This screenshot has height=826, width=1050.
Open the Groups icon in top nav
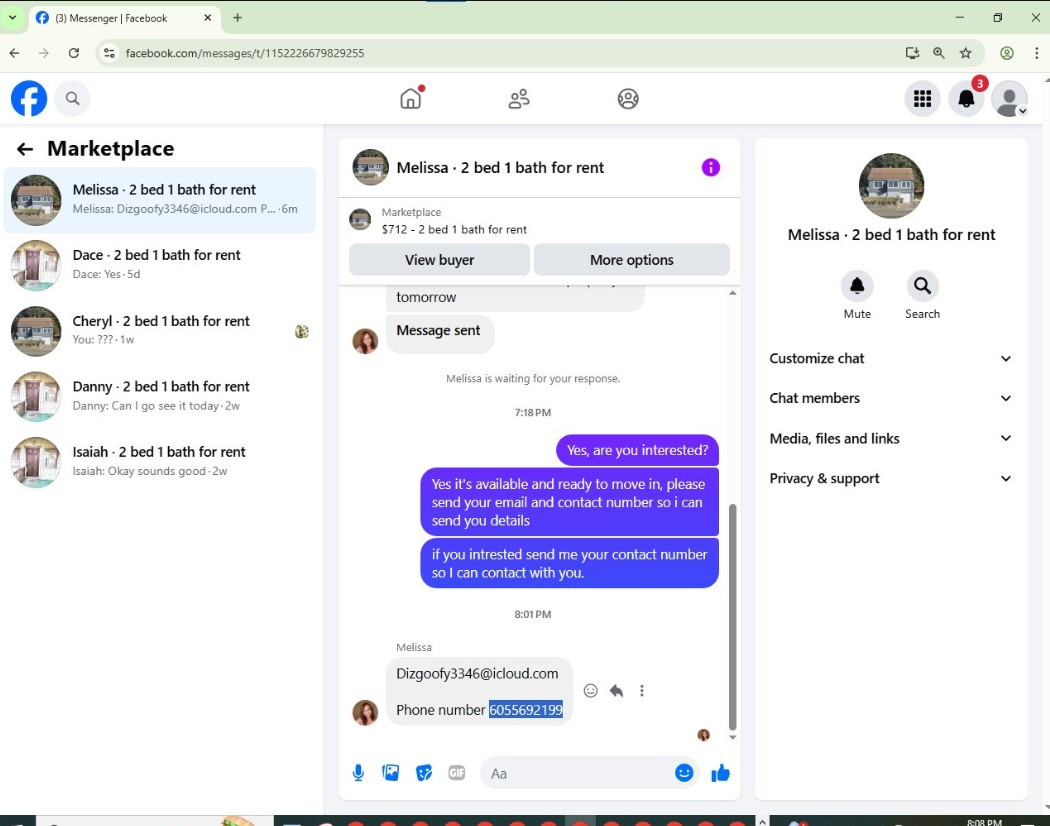coord(627,98)
